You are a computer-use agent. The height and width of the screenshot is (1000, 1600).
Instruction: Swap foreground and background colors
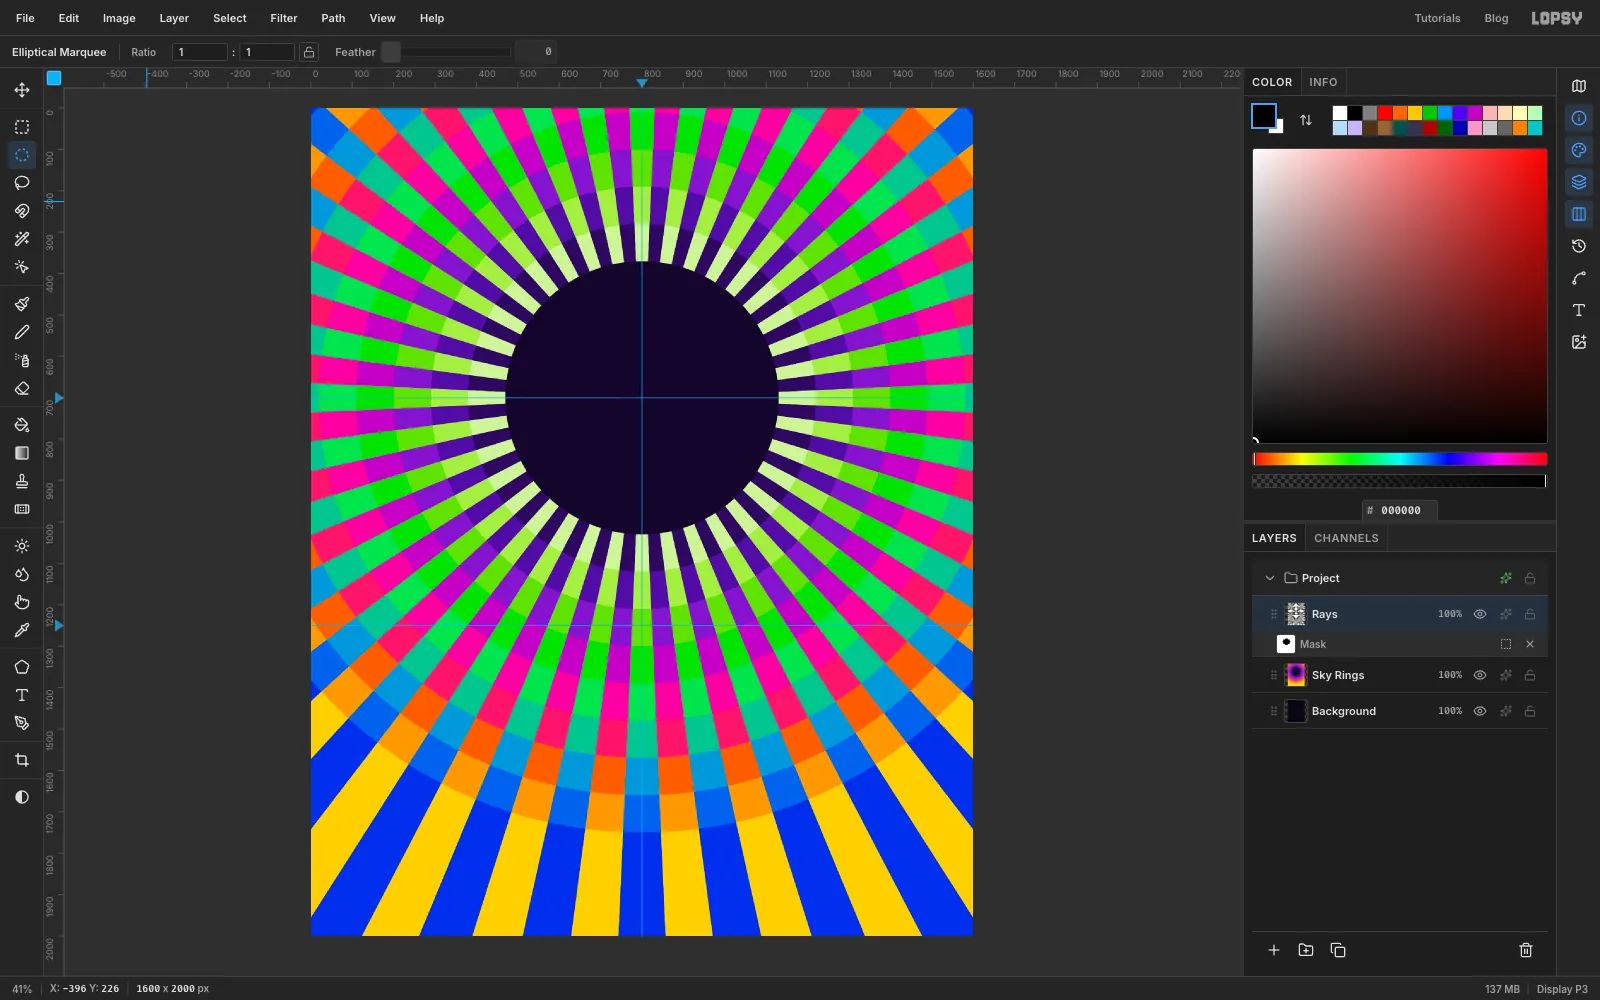(x=1306, y=120)
